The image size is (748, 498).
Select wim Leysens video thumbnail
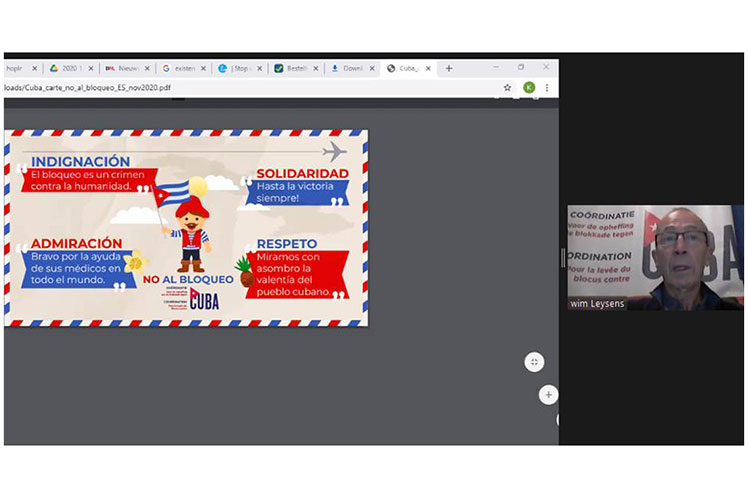[655, 257]
